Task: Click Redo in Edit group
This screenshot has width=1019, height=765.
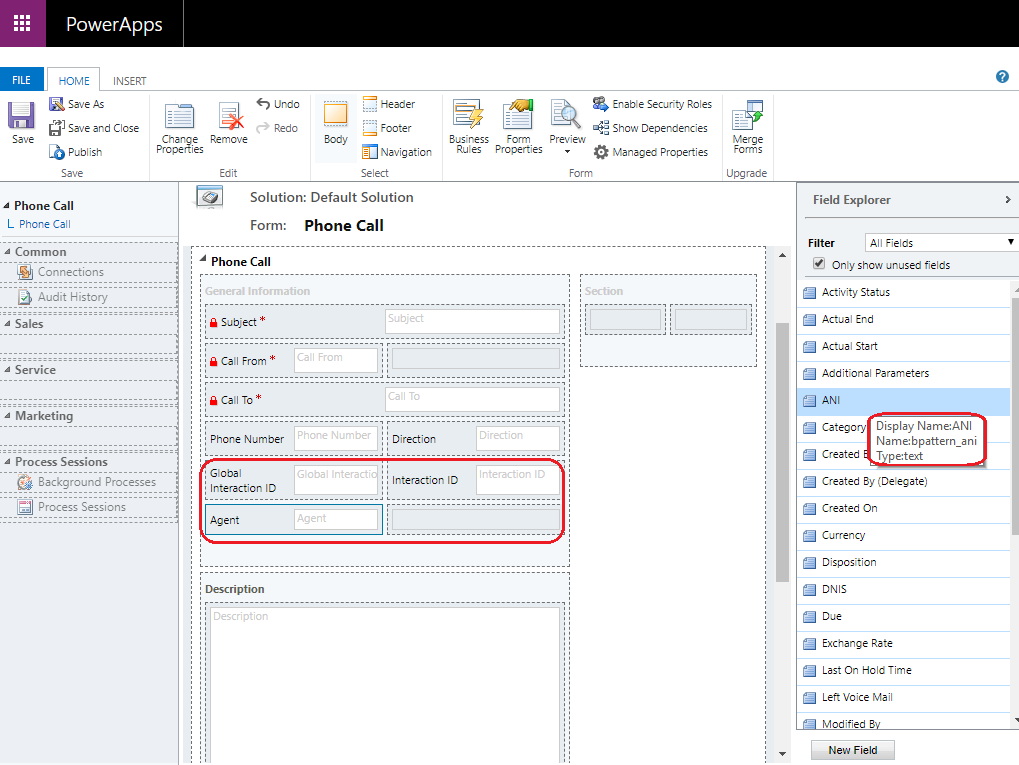Action: coord(277,128)
